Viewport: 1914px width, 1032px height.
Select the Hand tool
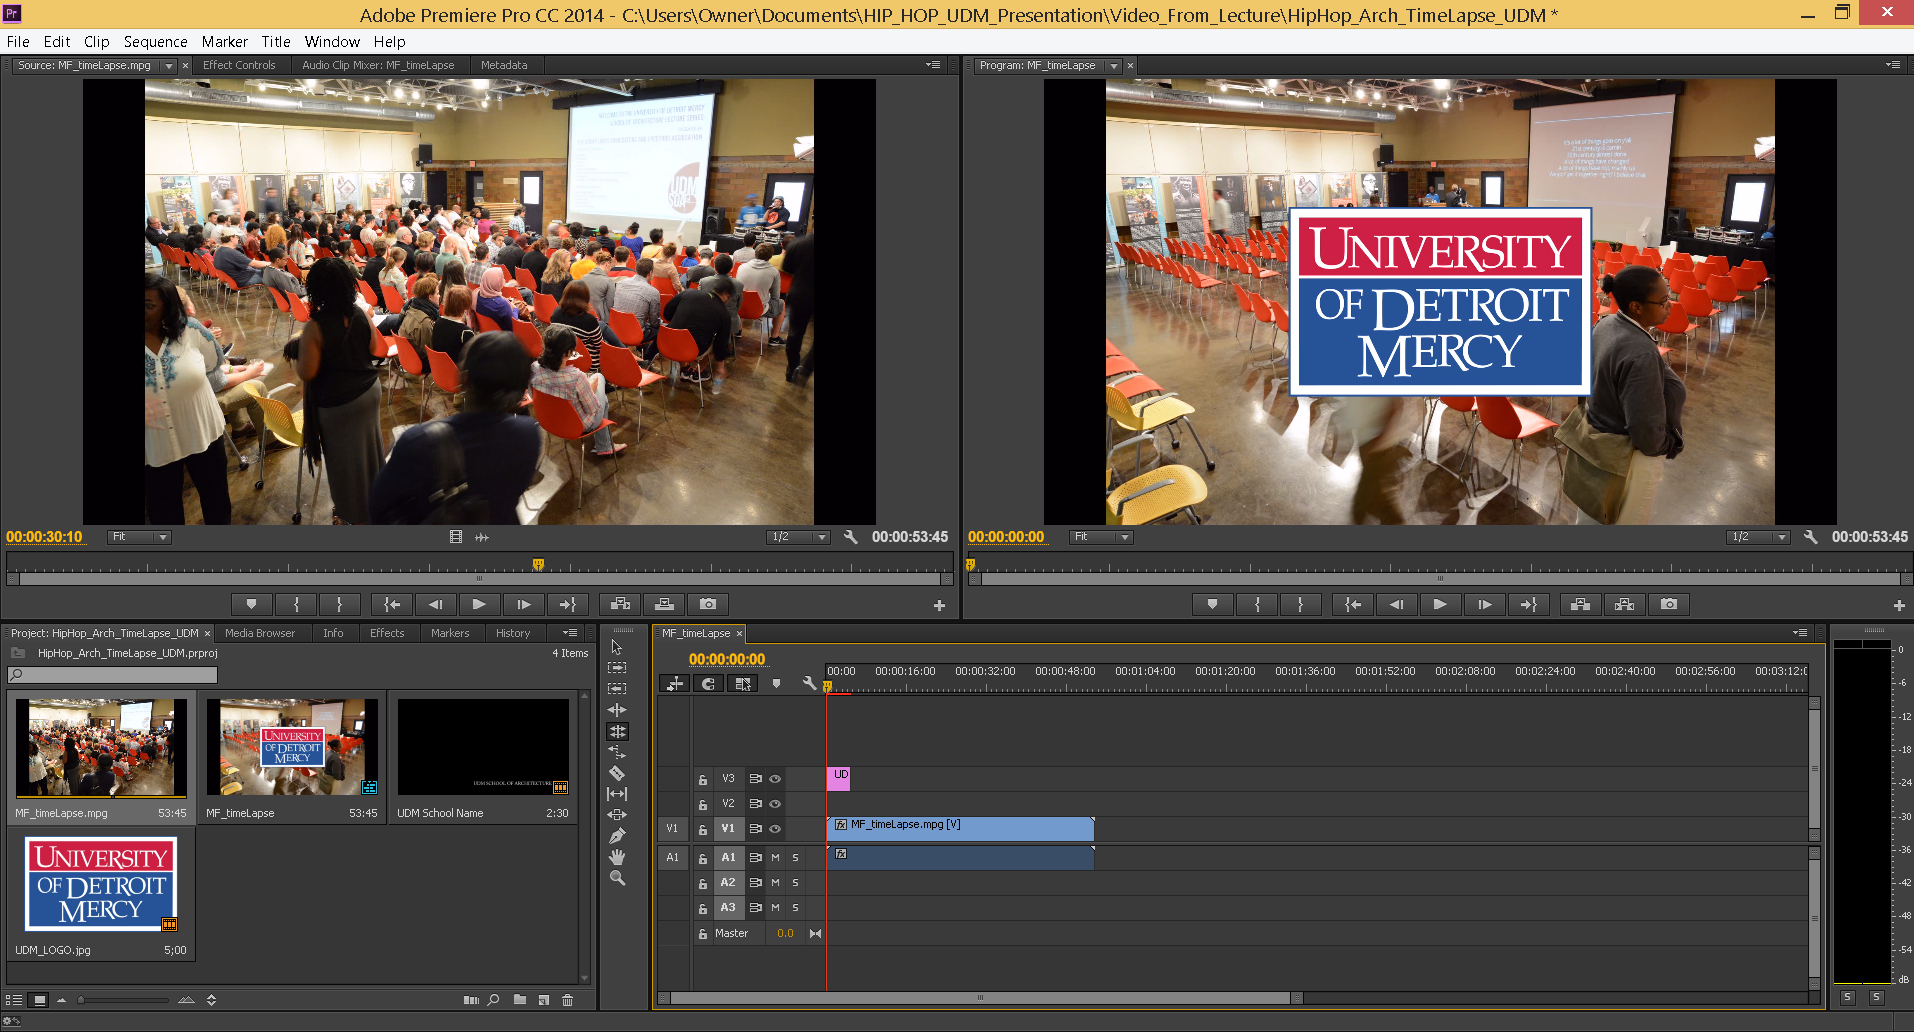coord(617,857)
